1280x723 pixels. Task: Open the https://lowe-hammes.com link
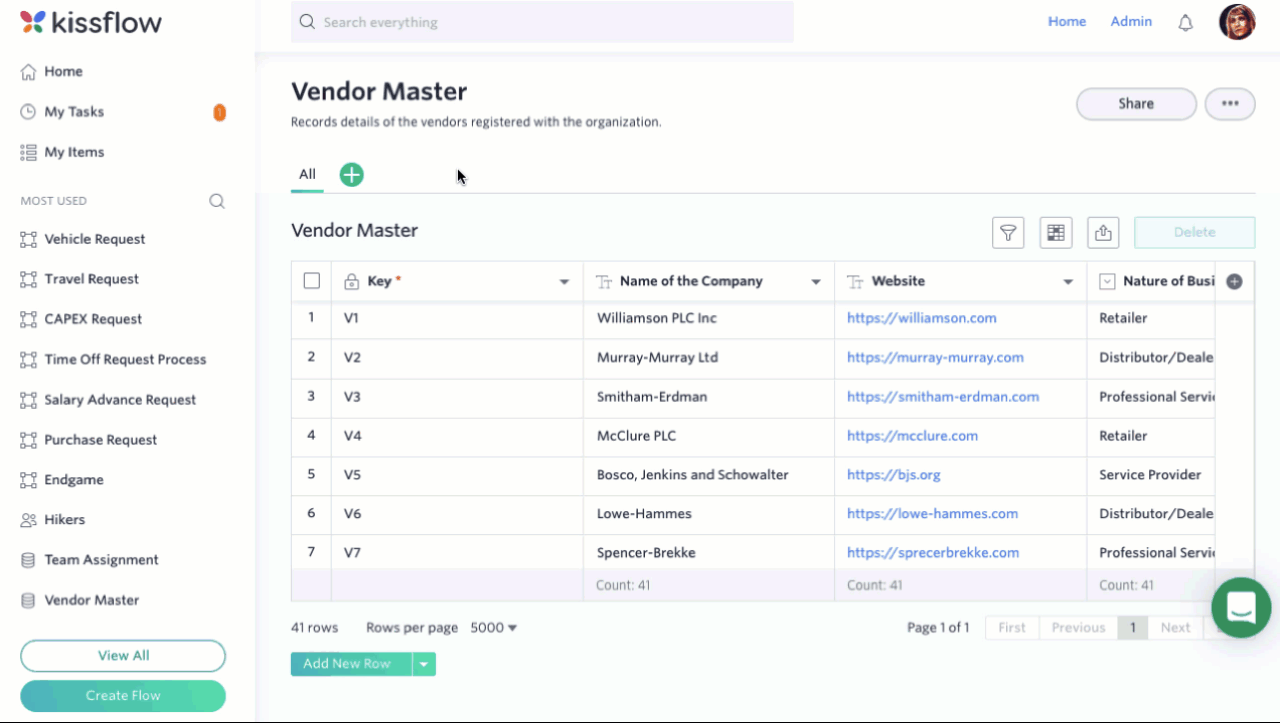coord(932,513)
